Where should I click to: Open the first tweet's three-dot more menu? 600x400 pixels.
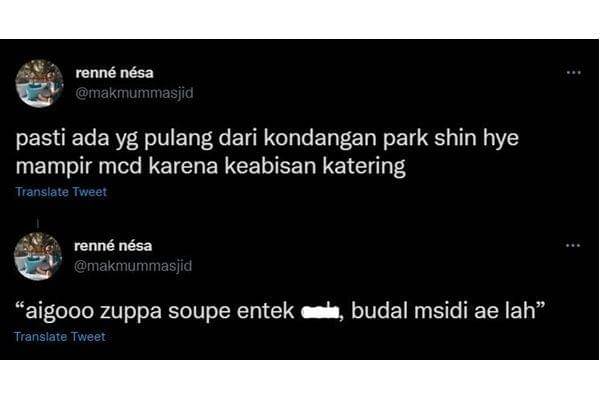(x=574, y=72)
